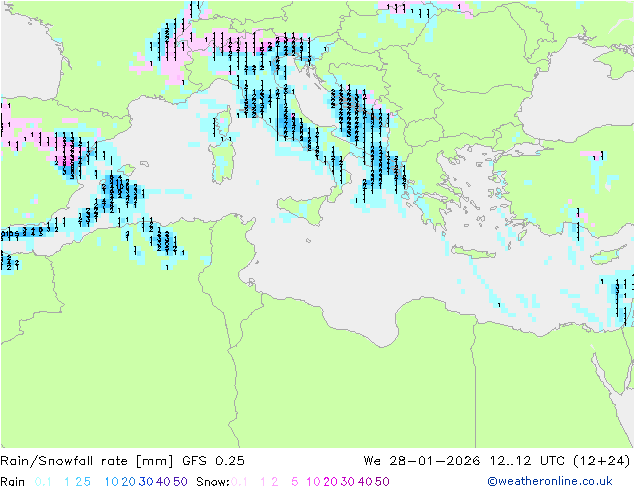The height and width of the screenshot is (490, 634).
Task: Select the Rain legend value 40
Action: 163,482
